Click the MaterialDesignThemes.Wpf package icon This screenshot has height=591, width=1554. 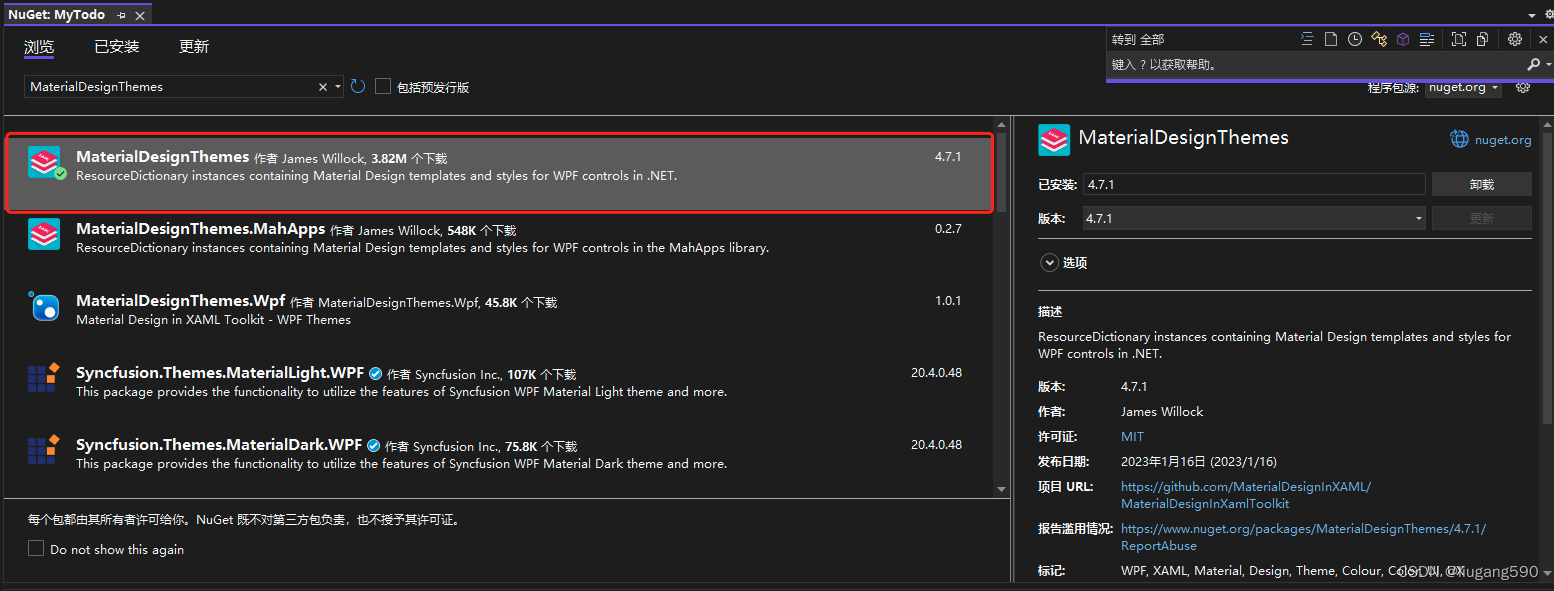(x=44, y=306)
